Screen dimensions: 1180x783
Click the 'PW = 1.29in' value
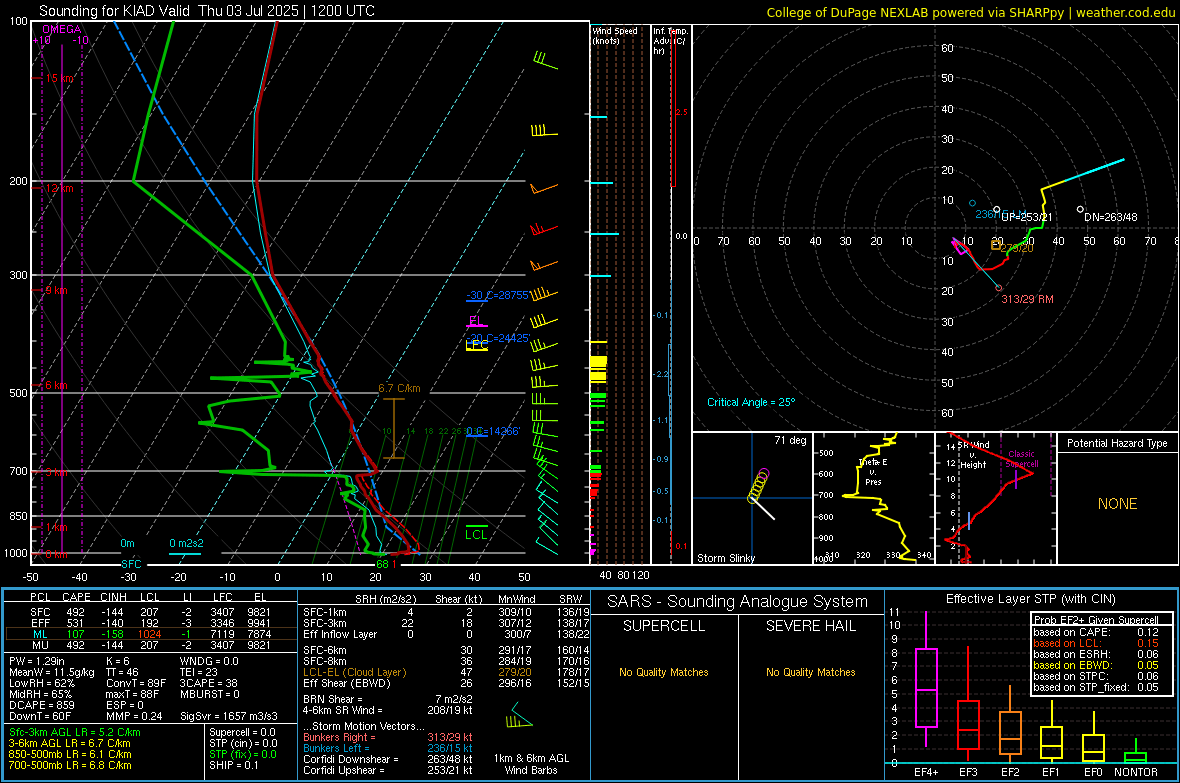pos(37,661)
